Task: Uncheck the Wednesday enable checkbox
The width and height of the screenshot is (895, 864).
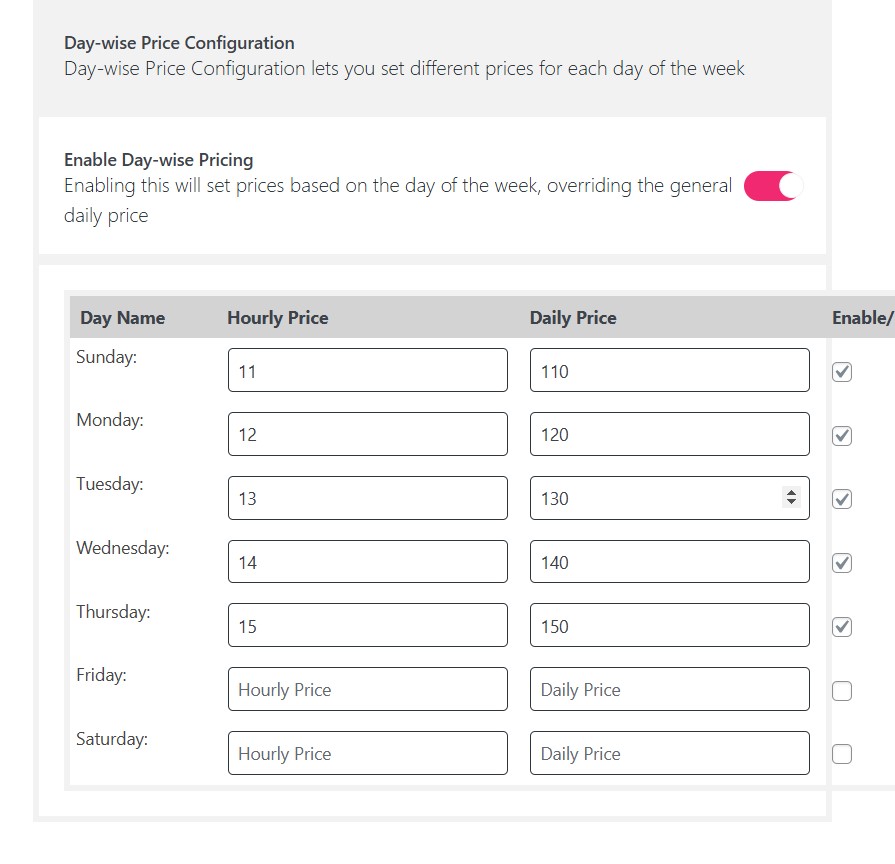Action: pos(842,563)
